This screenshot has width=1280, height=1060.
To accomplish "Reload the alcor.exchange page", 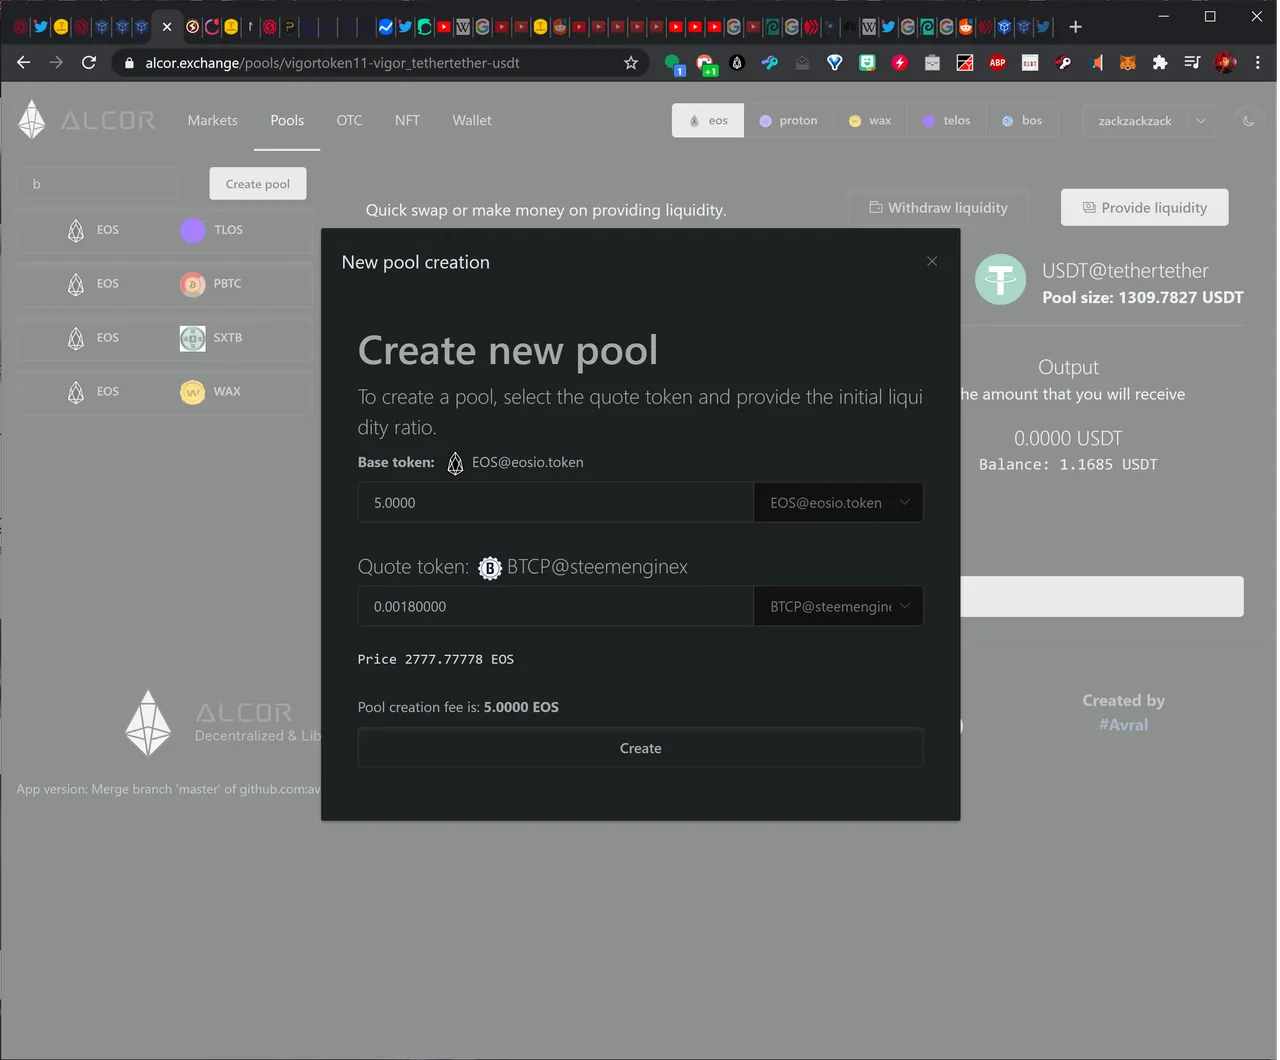I will 89,63.
